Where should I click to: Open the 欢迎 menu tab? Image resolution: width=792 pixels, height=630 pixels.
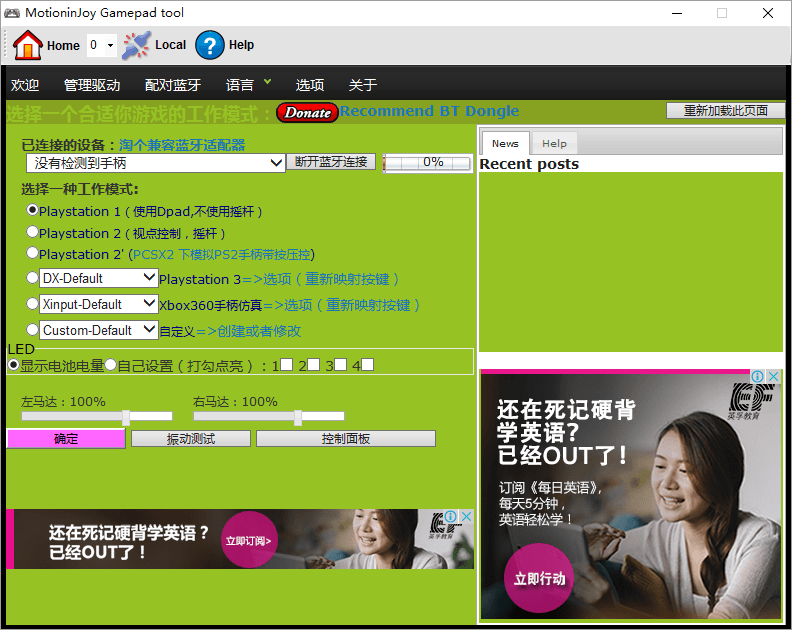point(25,85)
